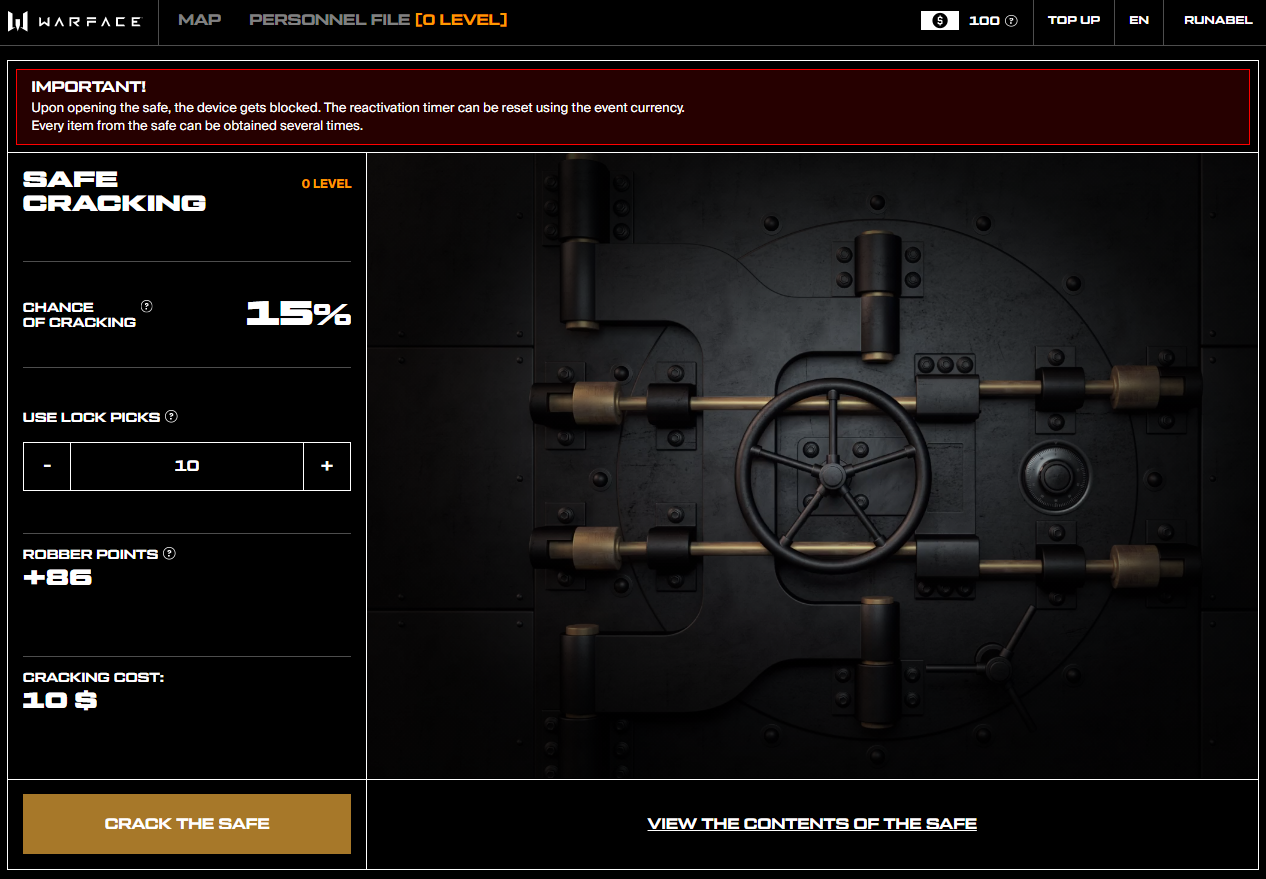Image resolution: width=1266 pixels, height=879 pixels.
Task: Click the 0 Level orange label
Action: (327, 184)
